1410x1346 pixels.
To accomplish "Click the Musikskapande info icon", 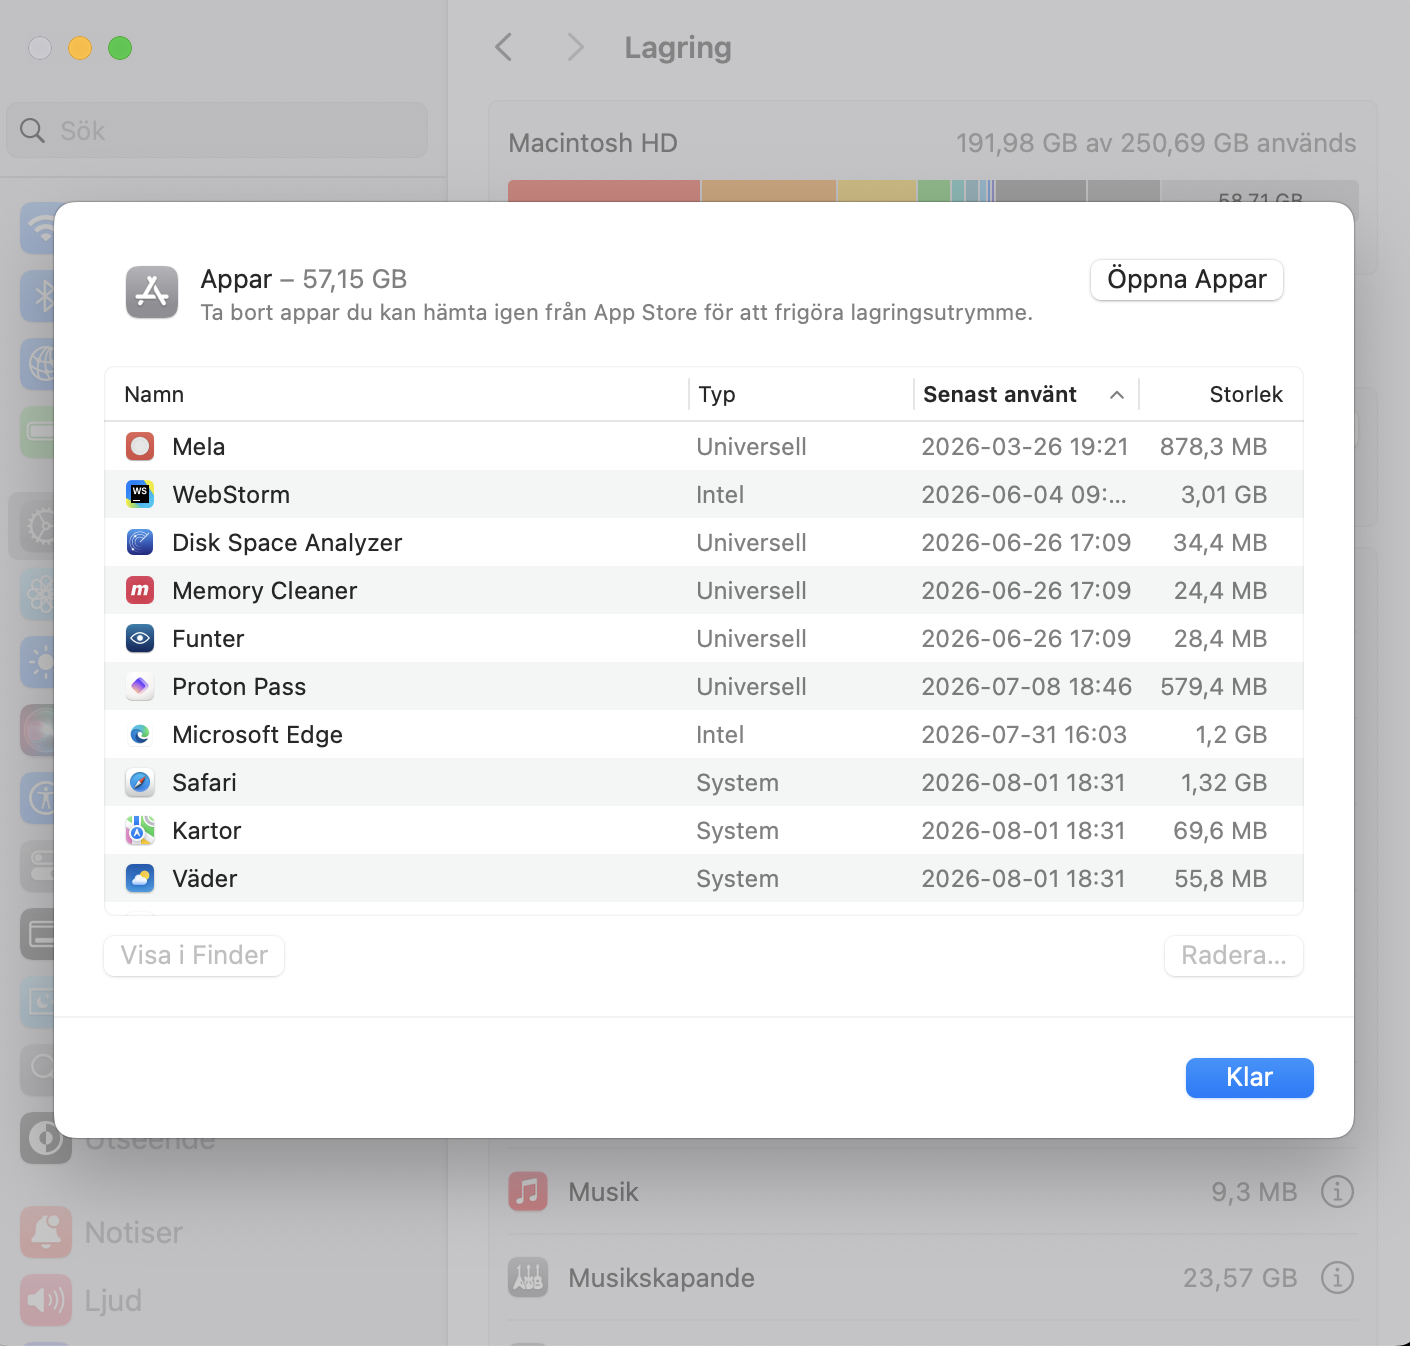I will [x=1337, y=1277].
